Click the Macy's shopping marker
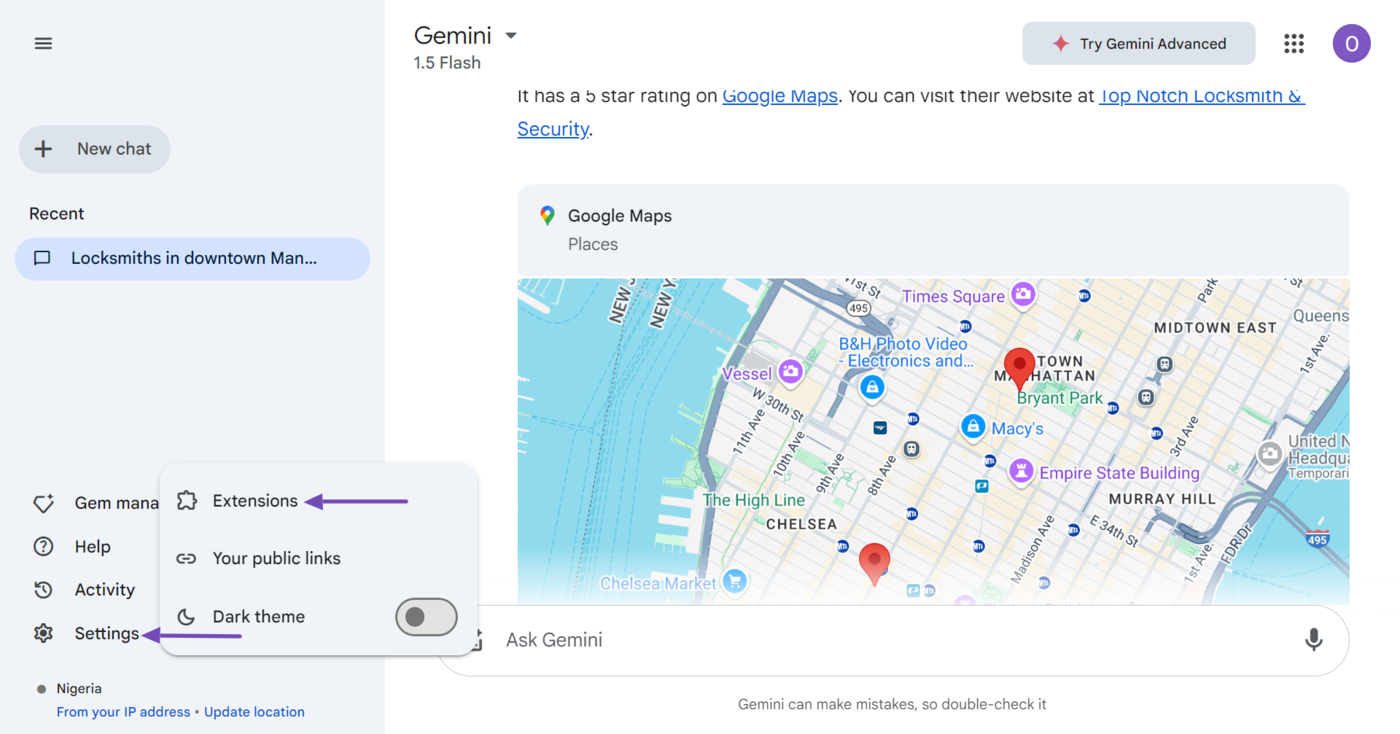Image resolution: width=1400 pixels, height=734 pixels. pyautogui.click(x=973, y=427)
